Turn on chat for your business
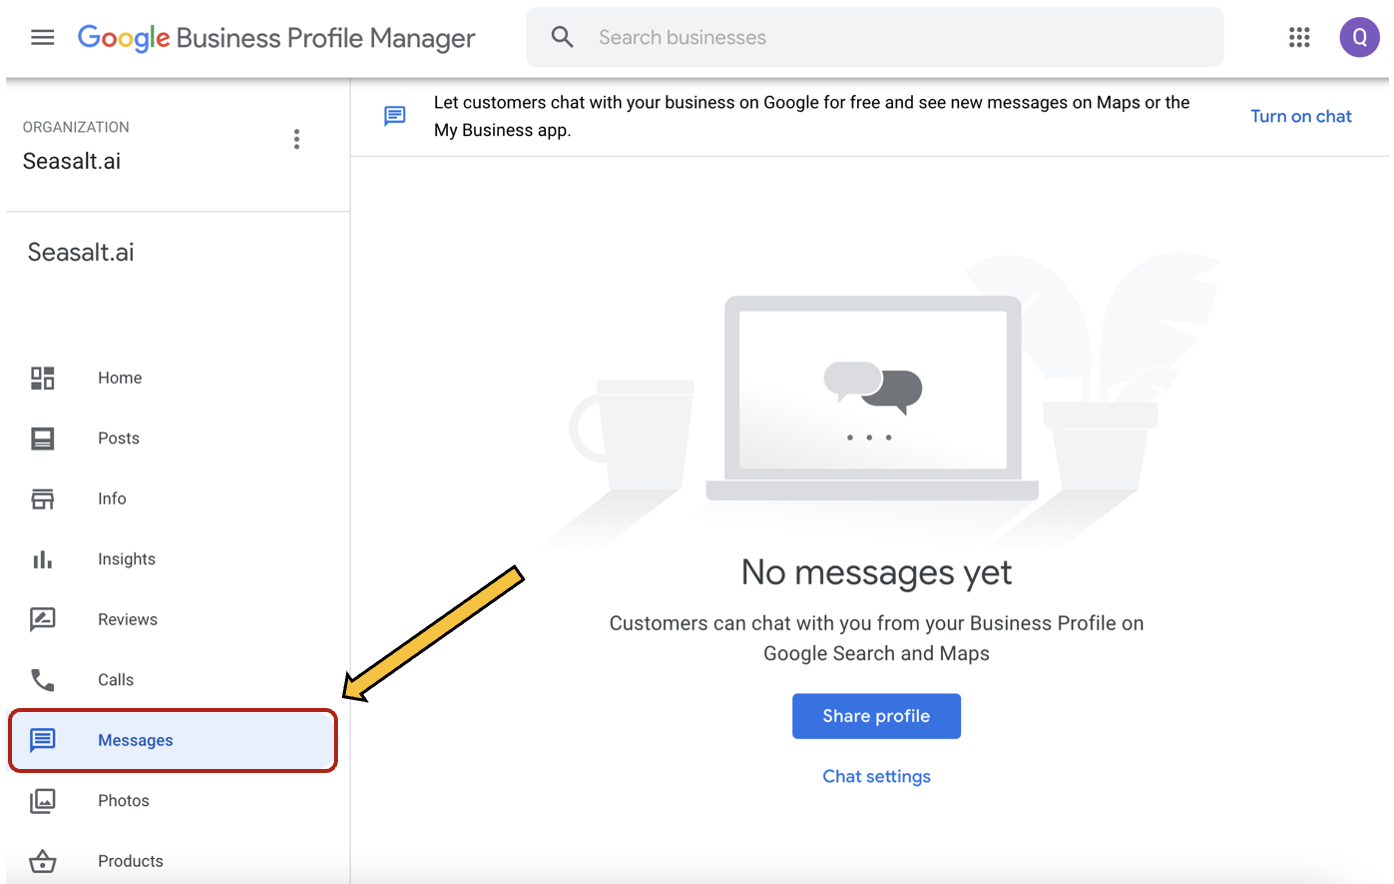Viewport: 1394px width, 884px height. pyautogui.click(x=1301, y=115)
